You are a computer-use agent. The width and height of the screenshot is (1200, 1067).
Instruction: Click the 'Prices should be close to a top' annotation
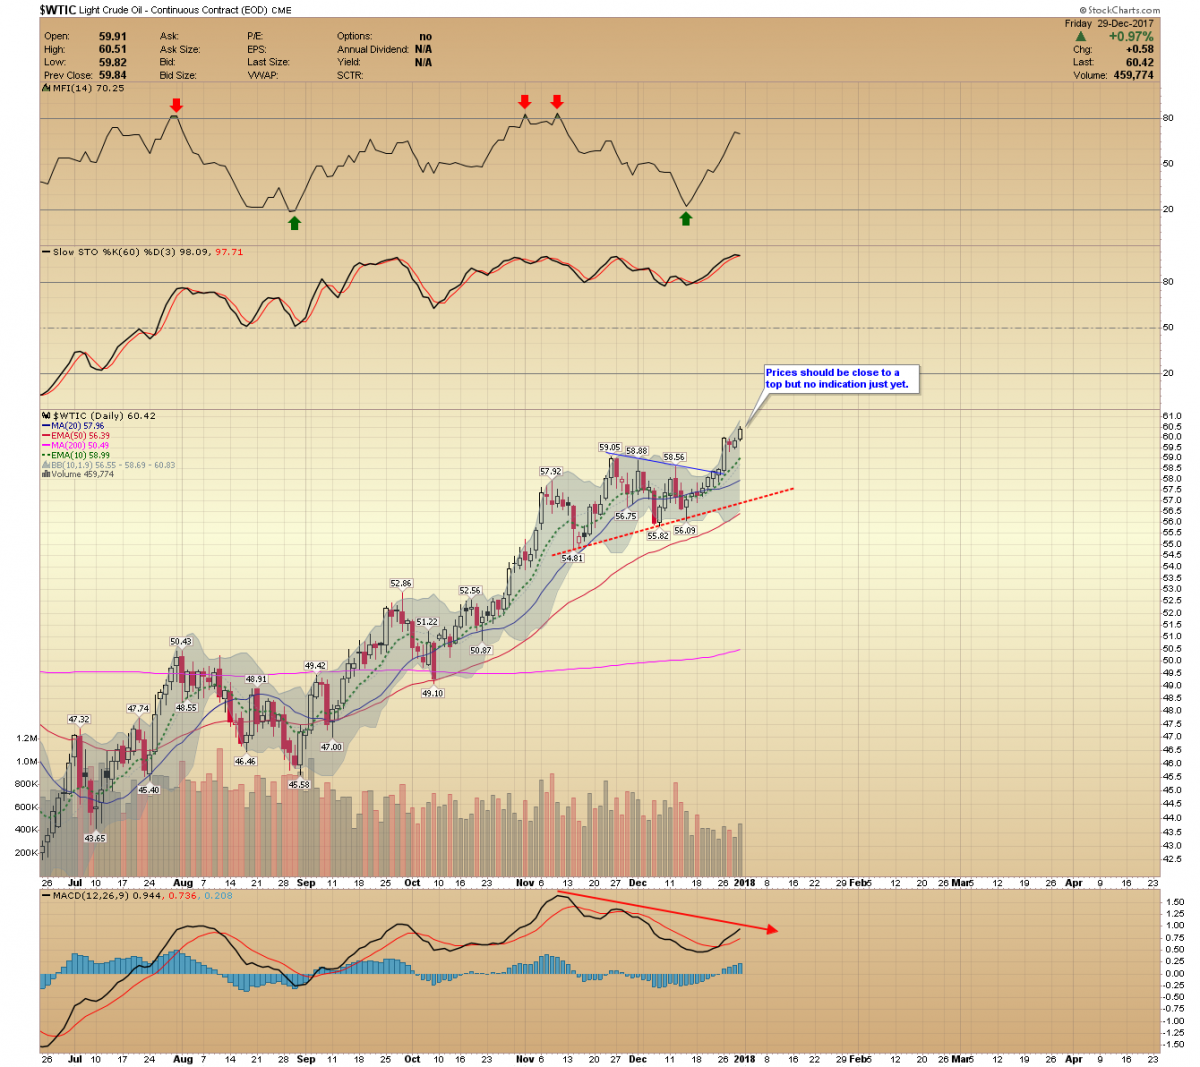tap(837, 378)
